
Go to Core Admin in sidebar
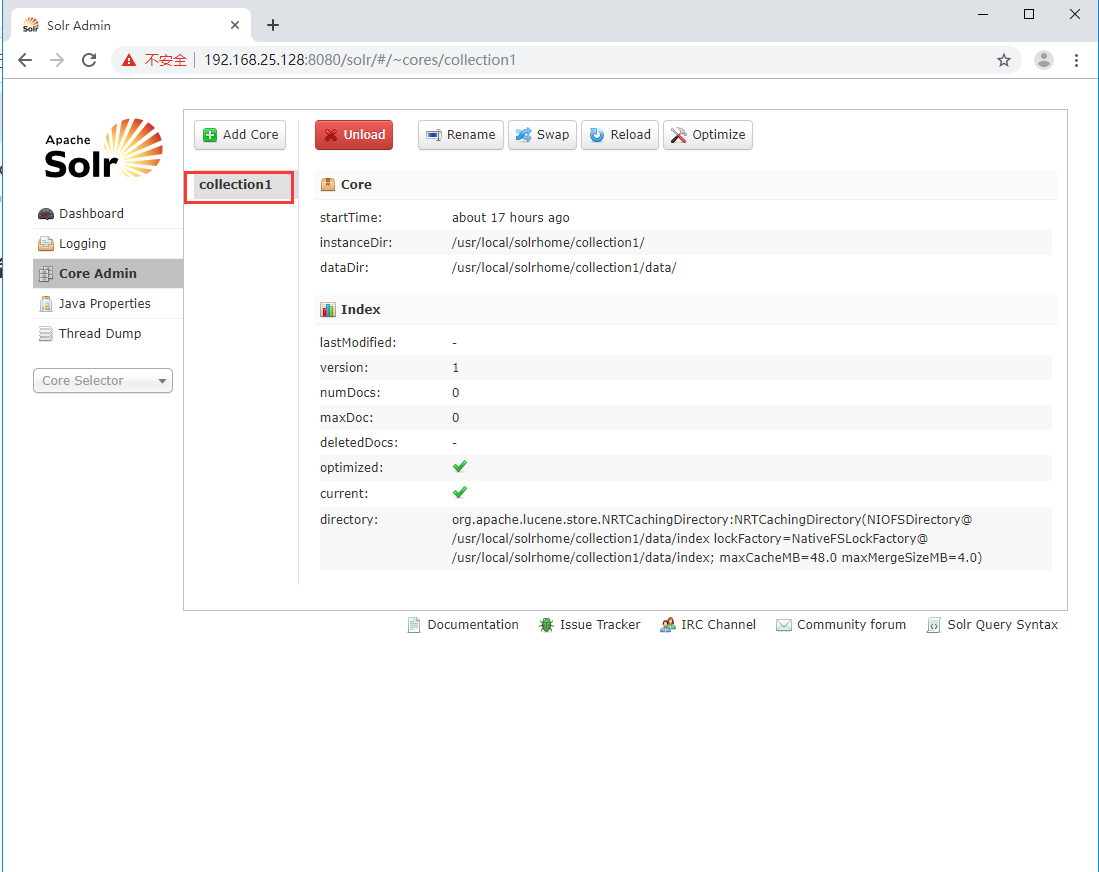tap(108, 273)
